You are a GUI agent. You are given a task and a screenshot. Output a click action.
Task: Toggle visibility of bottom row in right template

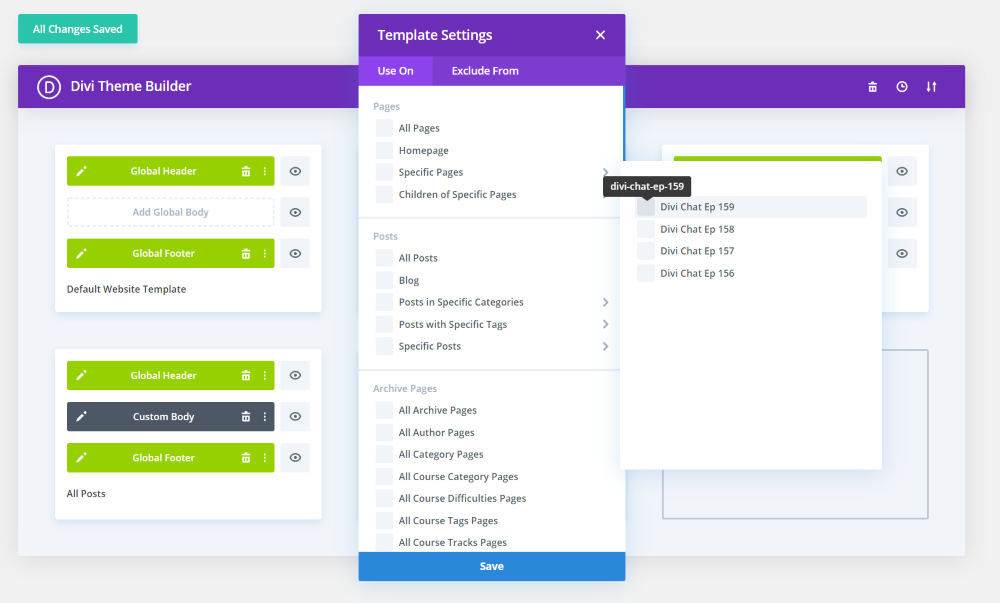pyautogui.click(x=902, y=254)
